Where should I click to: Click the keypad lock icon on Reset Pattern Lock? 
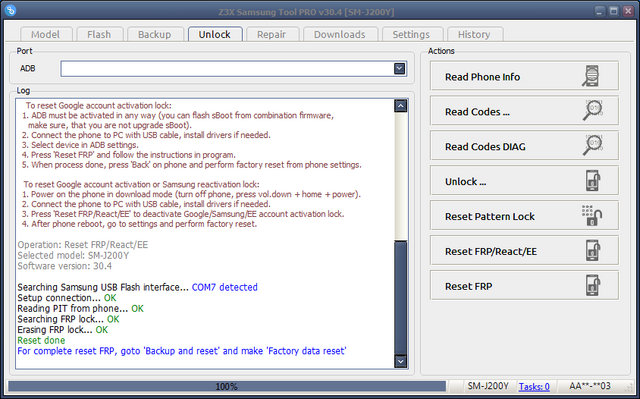tap(592, 215)
